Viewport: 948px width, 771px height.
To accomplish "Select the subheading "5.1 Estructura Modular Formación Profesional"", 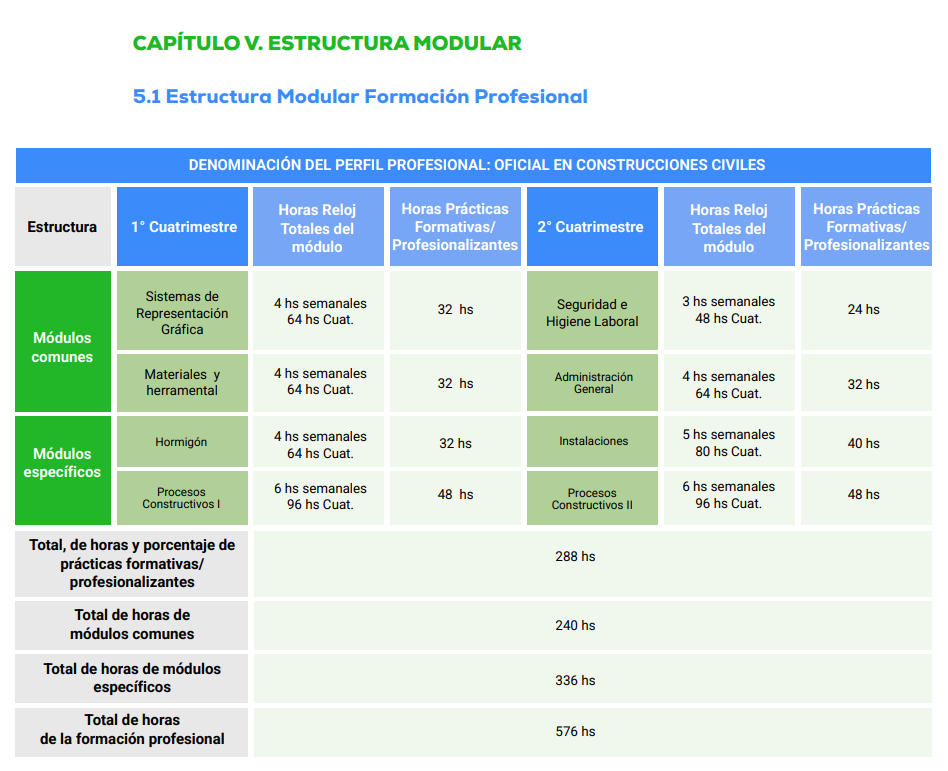I will click(x=360, y=96).
